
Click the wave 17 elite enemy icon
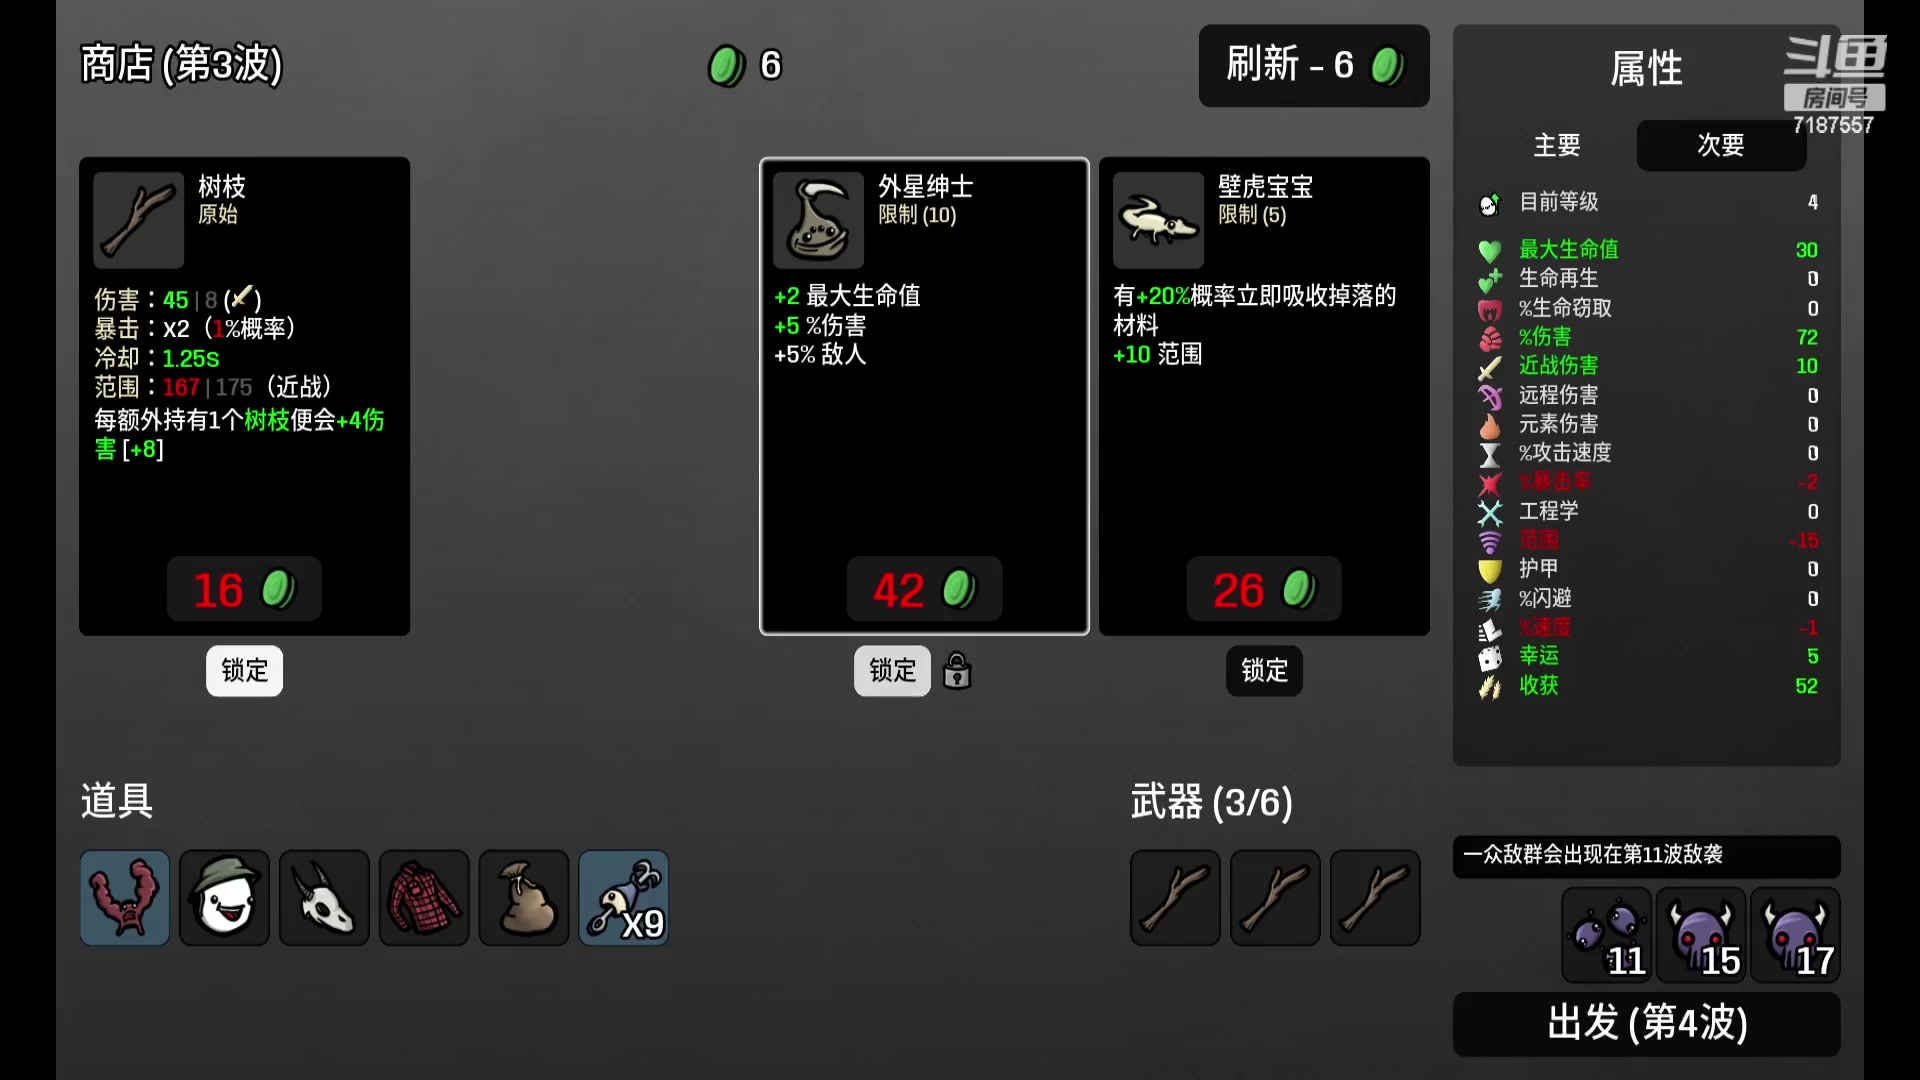(1795, 935)
